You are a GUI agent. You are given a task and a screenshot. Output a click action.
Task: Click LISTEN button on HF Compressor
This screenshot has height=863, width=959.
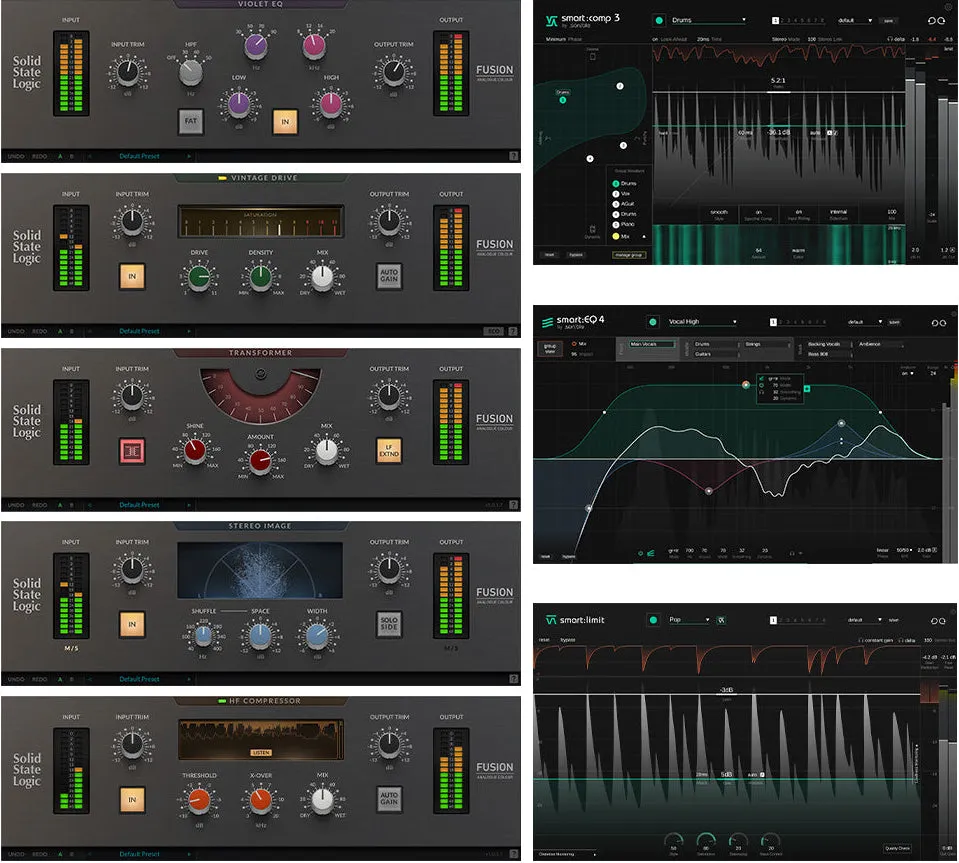[x=261, y=753]
